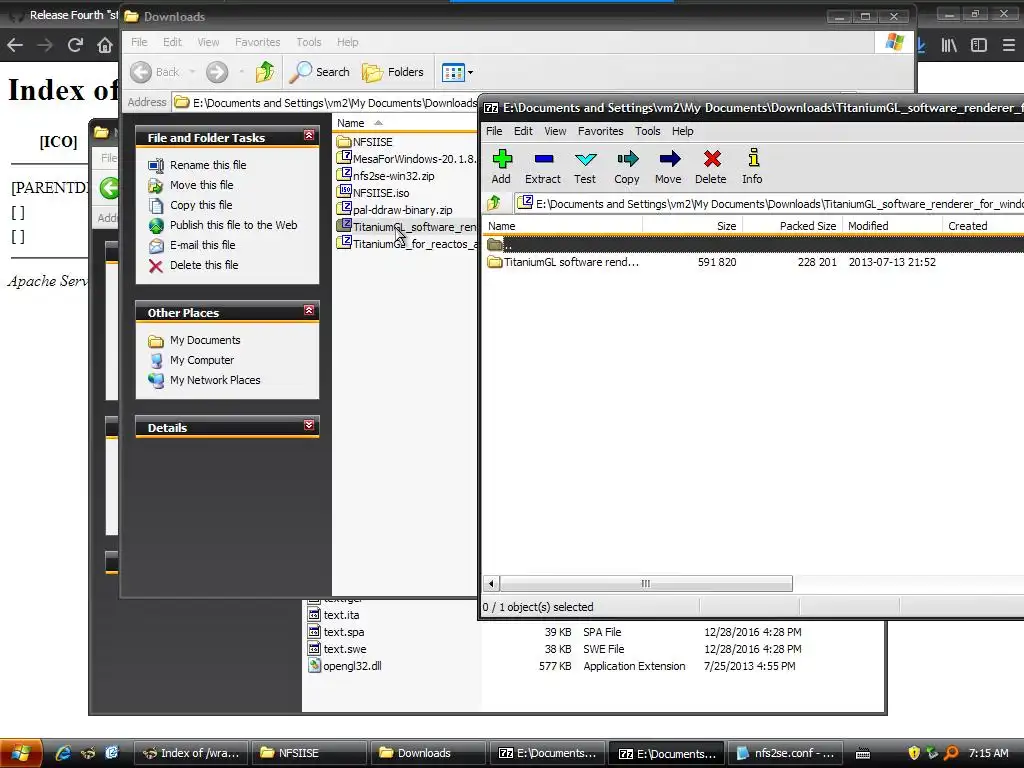Screen dimensions: 1024x768
Task: Extract files with 7-Zip Extract button
Action: tap(543, 167)
